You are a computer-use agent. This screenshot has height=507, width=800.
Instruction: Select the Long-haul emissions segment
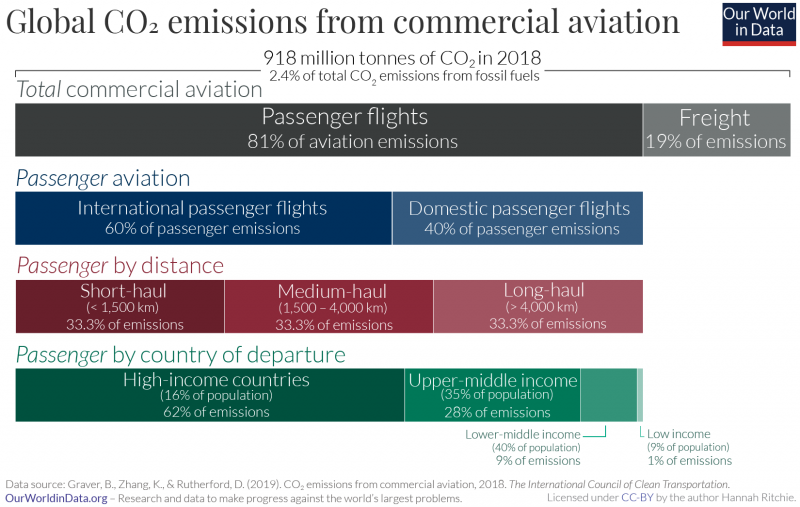click(x=538, y=307)
